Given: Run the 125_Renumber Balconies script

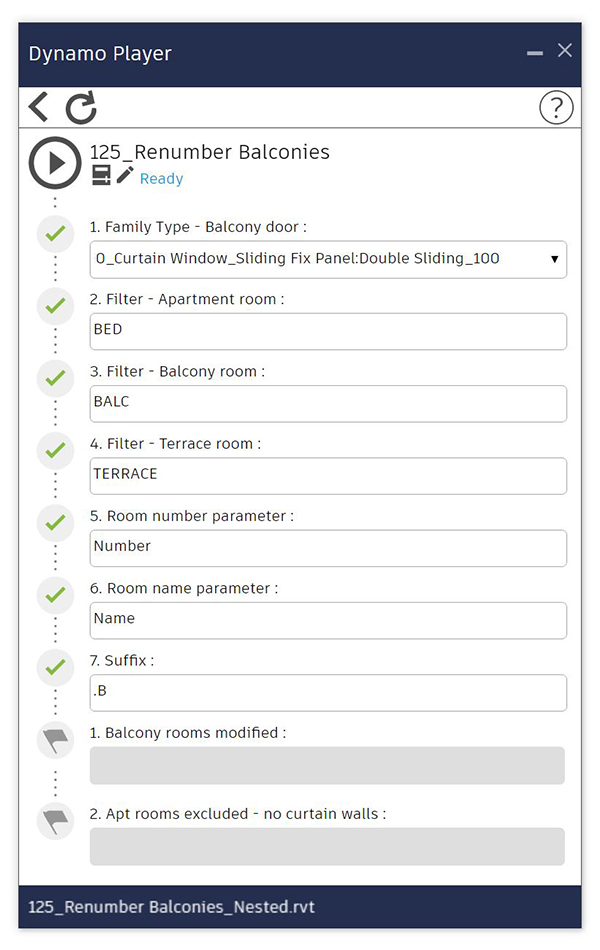Looking at the screenshot, I should [x=55, y=162].
